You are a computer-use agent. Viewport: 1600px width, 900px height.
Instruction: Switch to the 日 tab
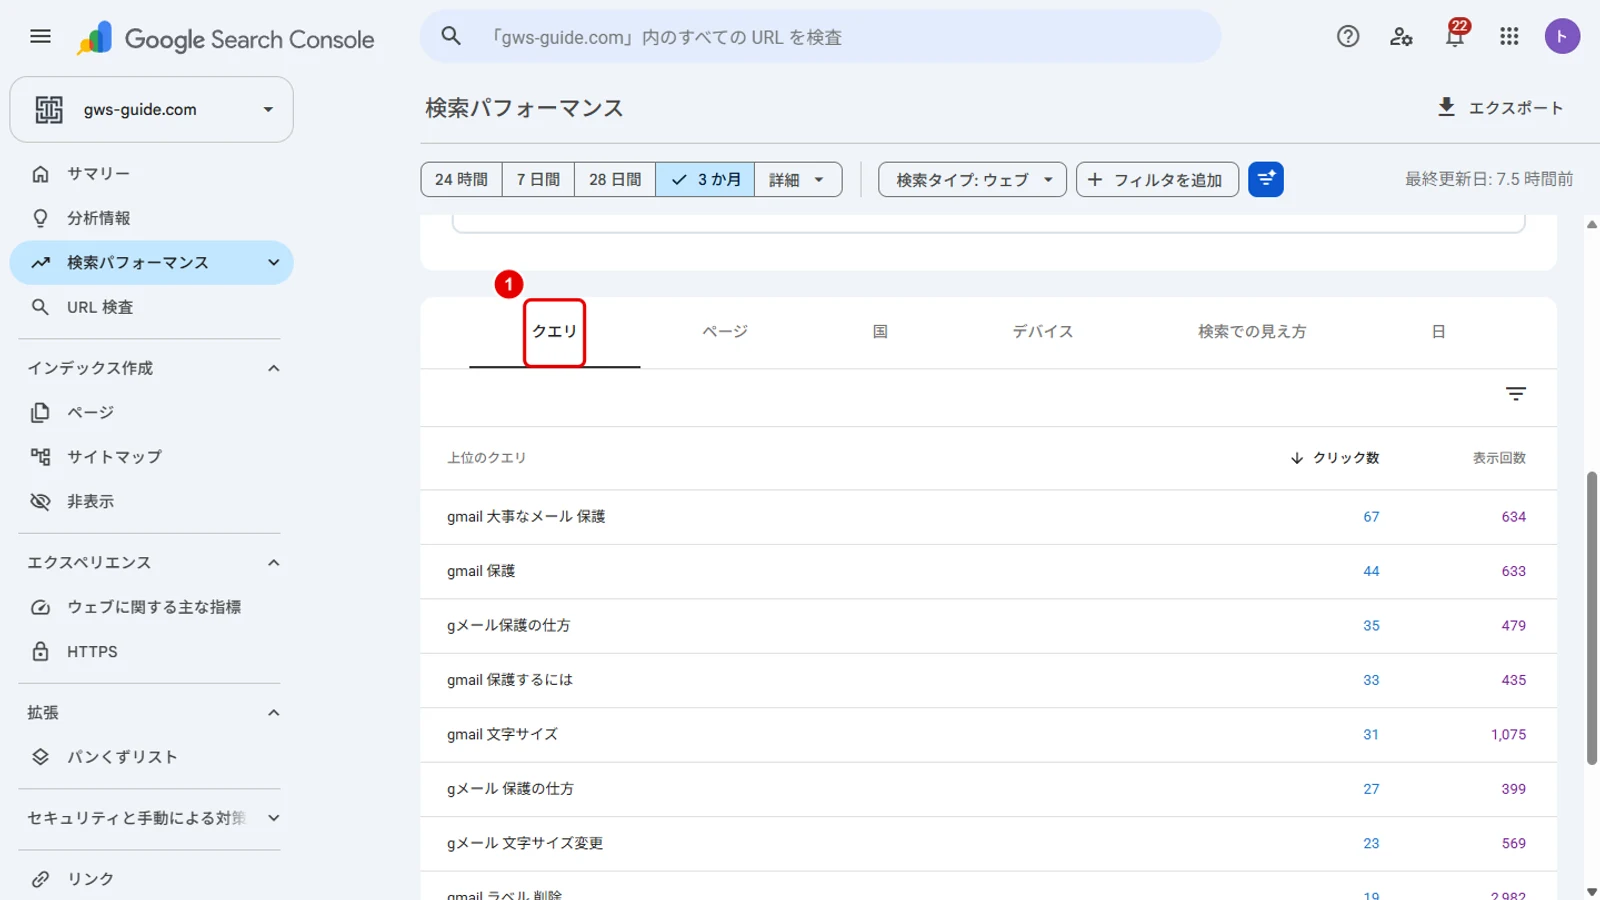pos(1438,332)
